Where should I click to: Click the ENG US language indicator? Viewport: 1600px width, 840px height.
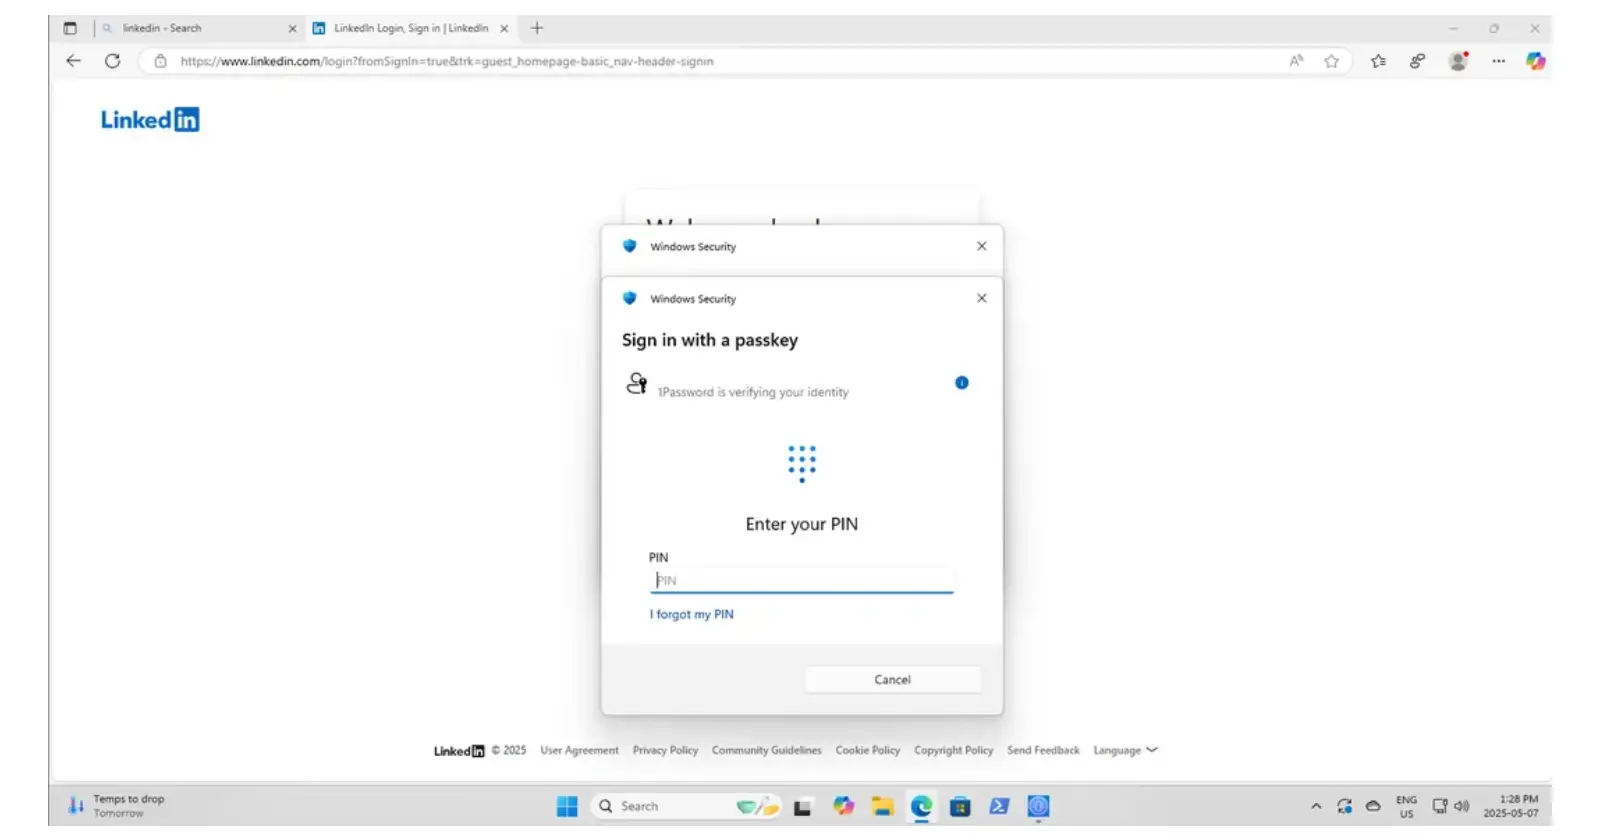coord(1406,806)
